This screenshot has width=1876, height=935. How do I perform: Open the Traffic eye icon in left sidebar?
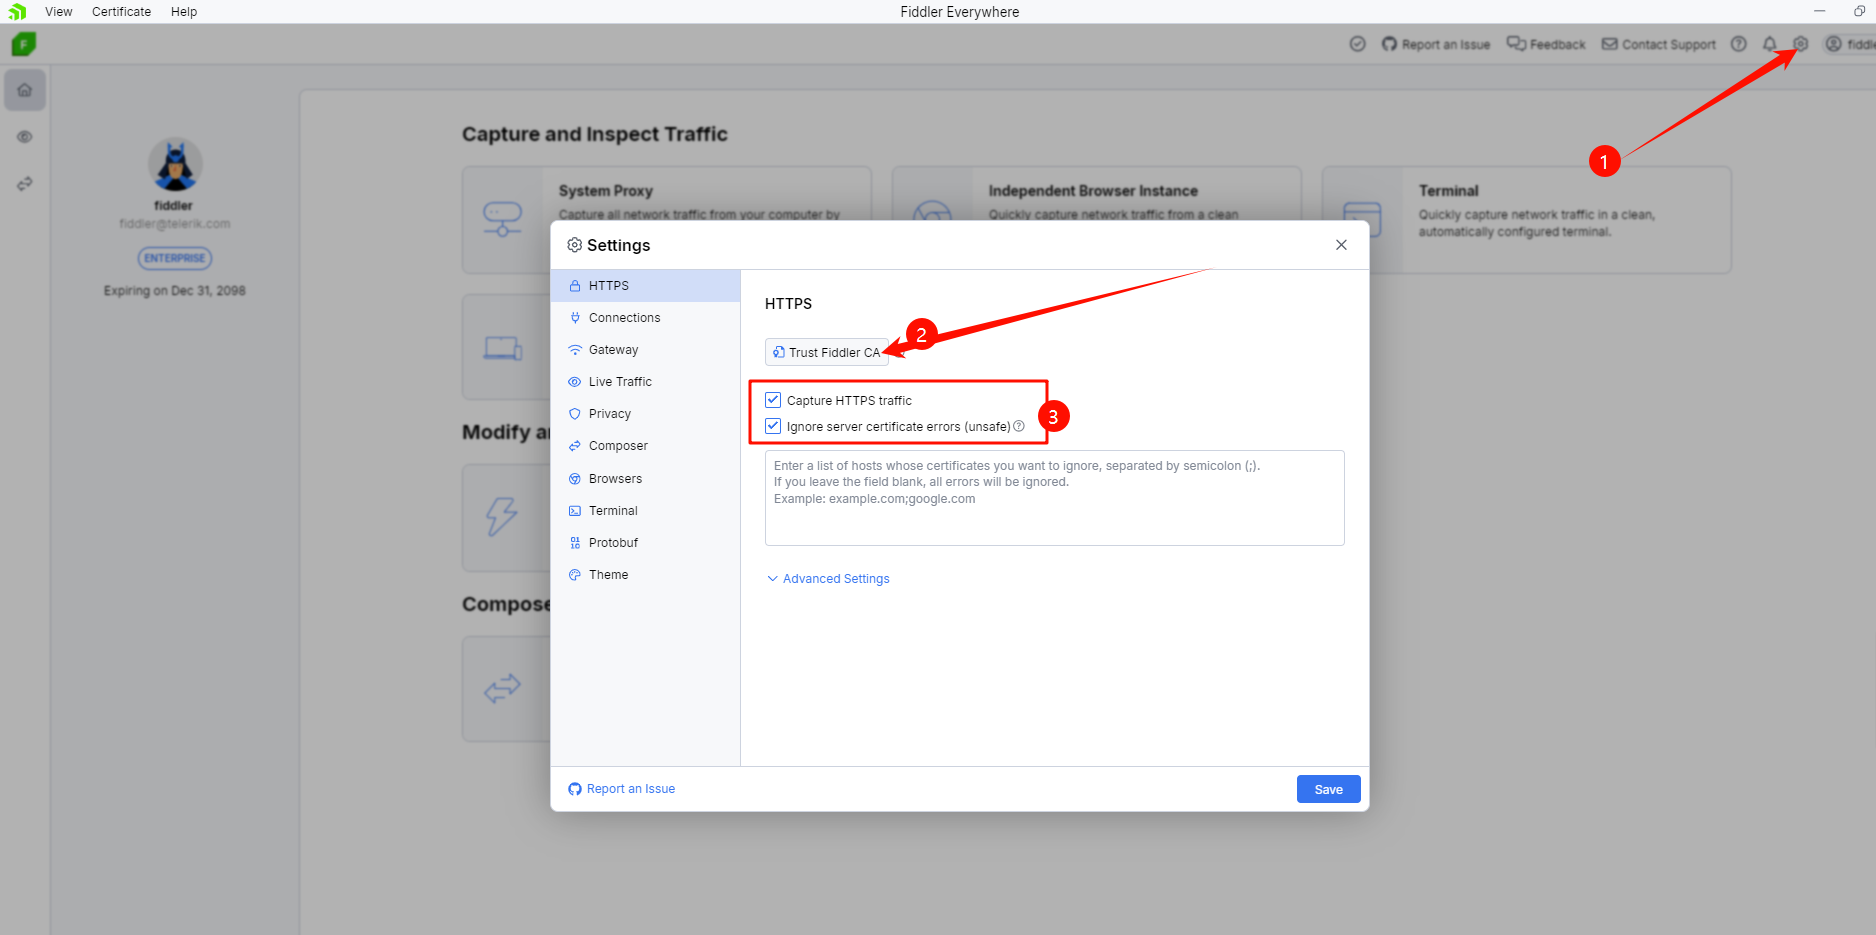[25, 137]
